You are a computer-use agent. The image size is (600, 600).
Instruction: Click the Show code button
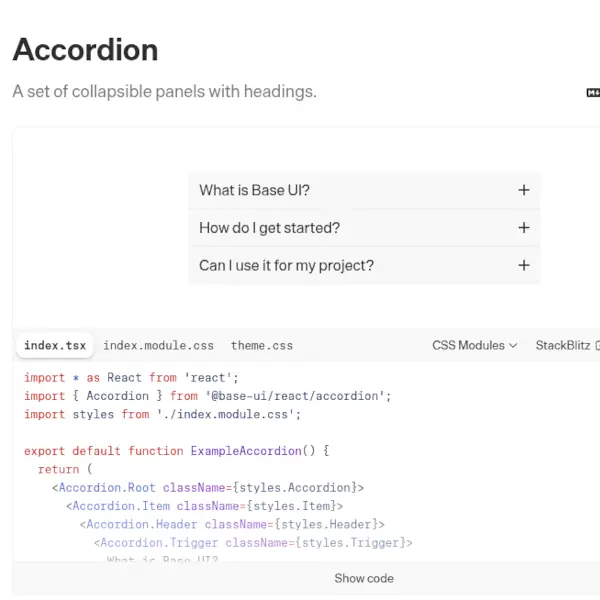(x=364, y=578)
